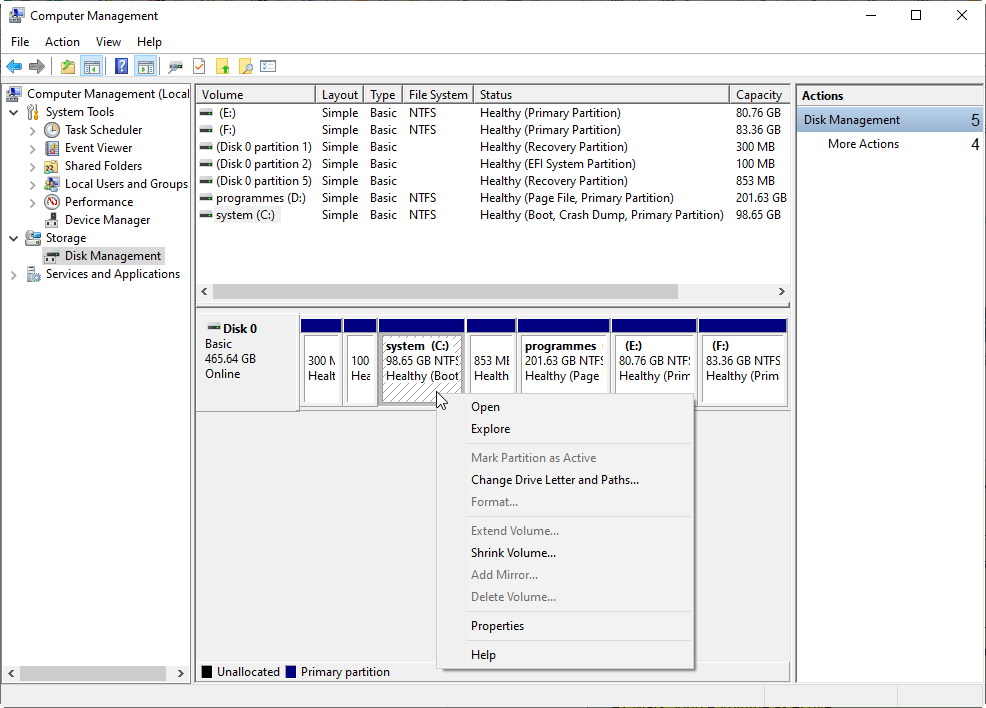Click the Task Scheduler clock icon
Image resolution: width=986 pixels, height=708 pixels.
[52, 130]
